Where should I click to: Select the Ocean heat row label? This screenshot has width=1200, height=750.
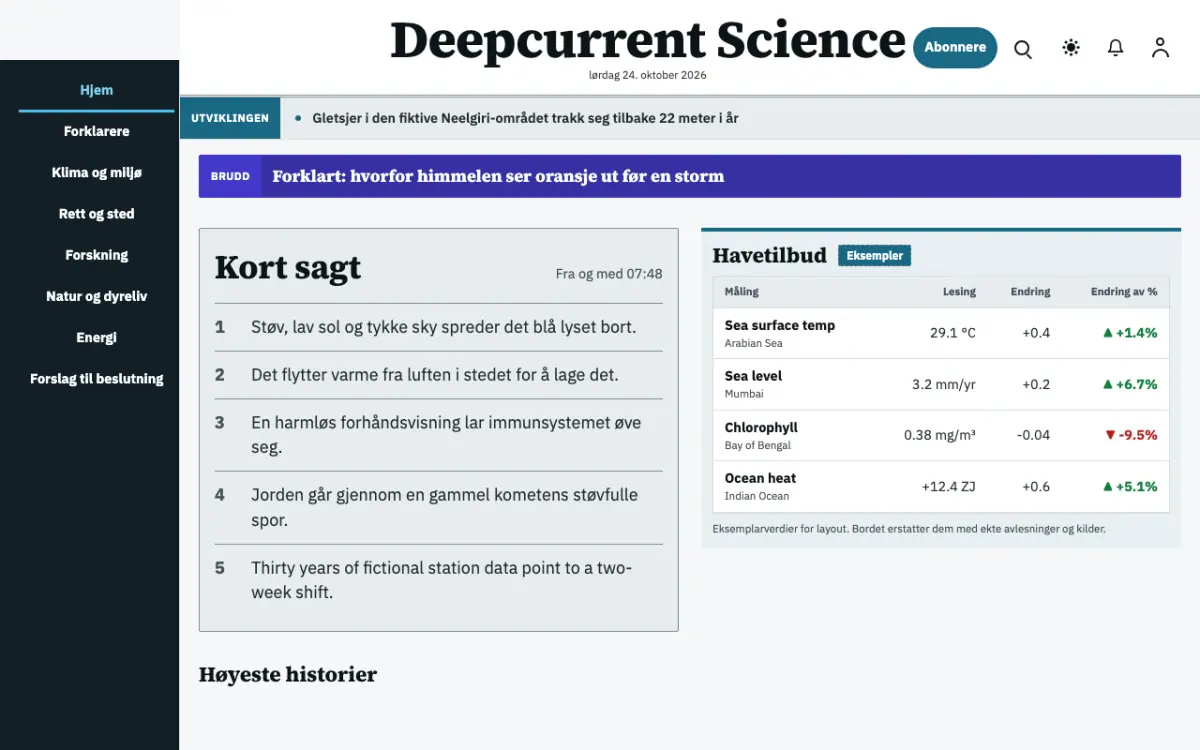point(760,478)
